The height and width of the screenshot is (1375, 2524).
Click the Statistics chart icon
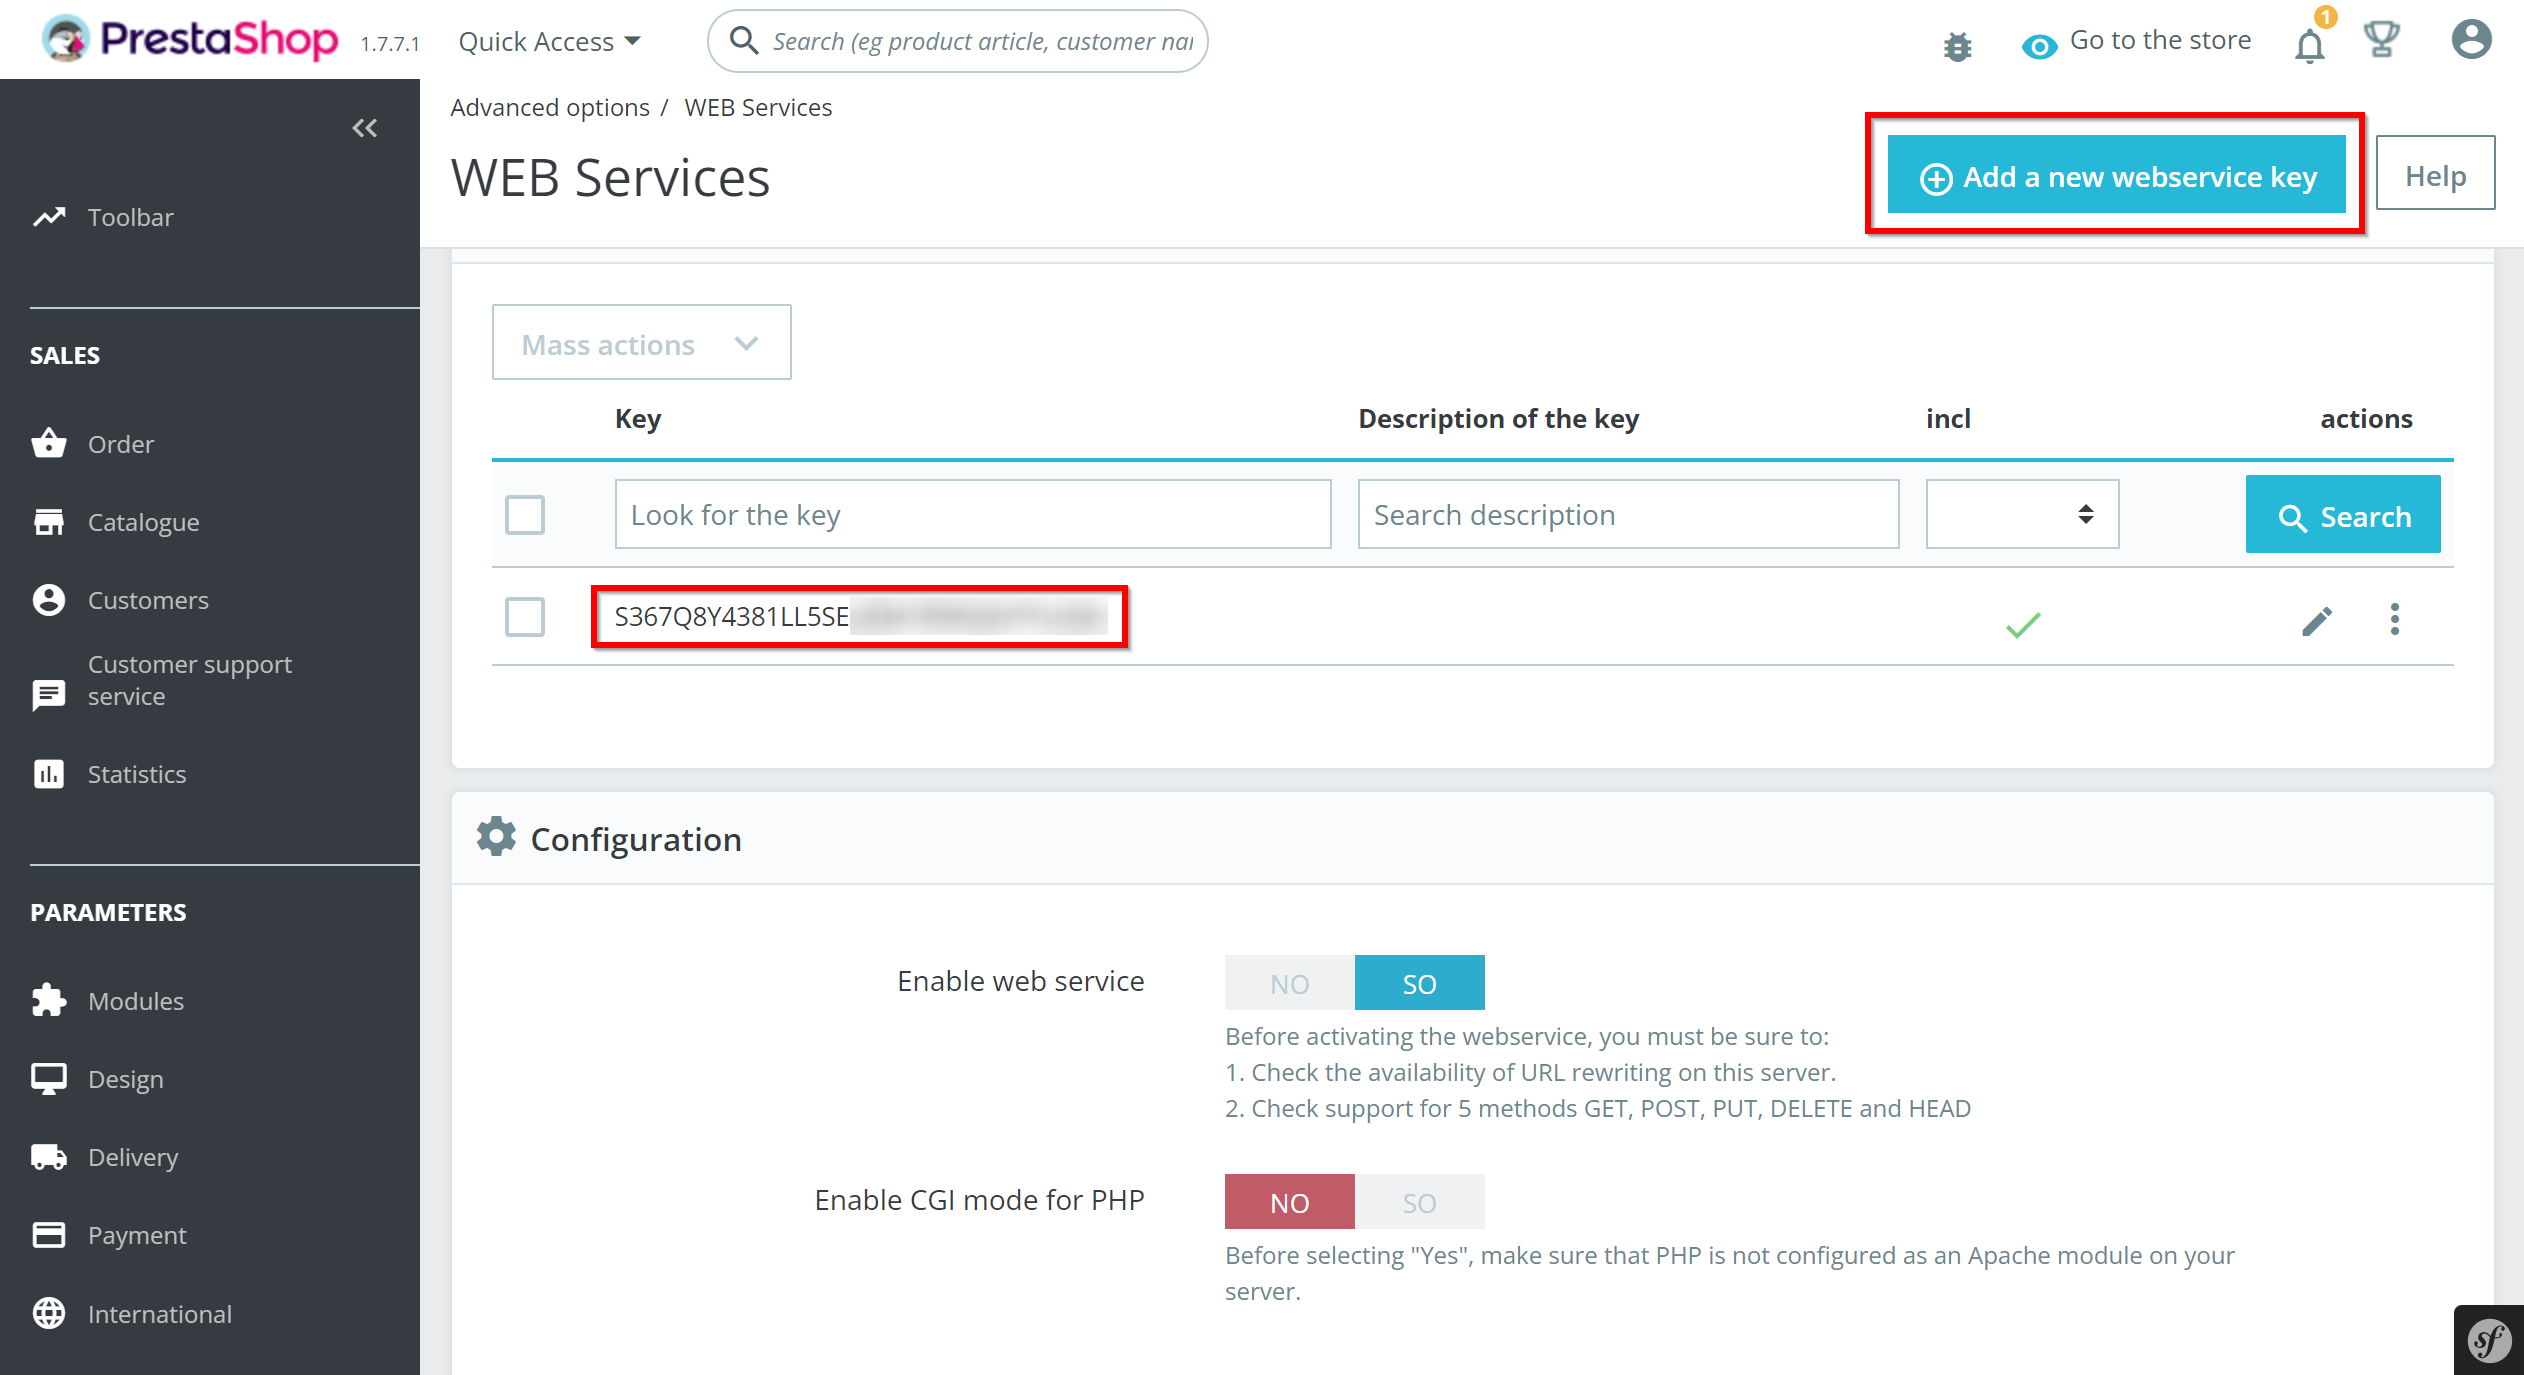click(x=49, y=774)
